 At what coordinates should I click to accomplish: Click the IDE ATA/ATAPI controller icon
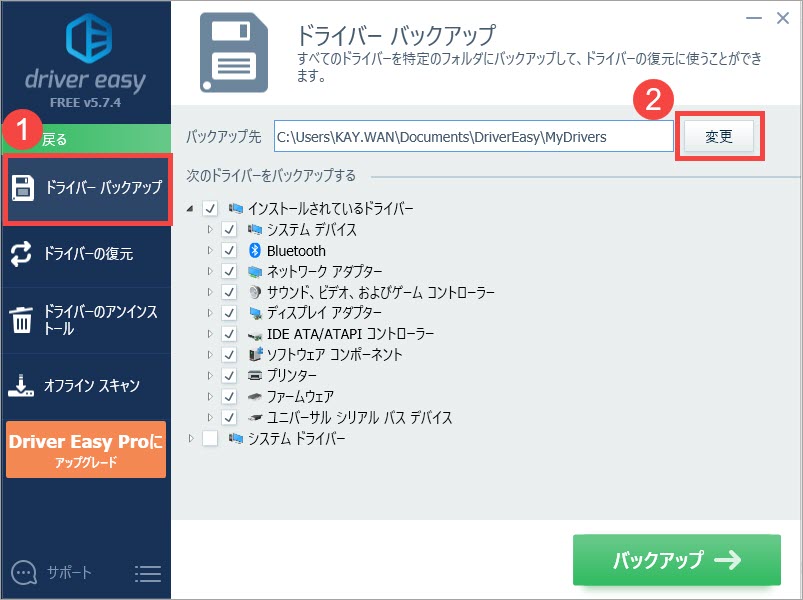click(255, 335)
